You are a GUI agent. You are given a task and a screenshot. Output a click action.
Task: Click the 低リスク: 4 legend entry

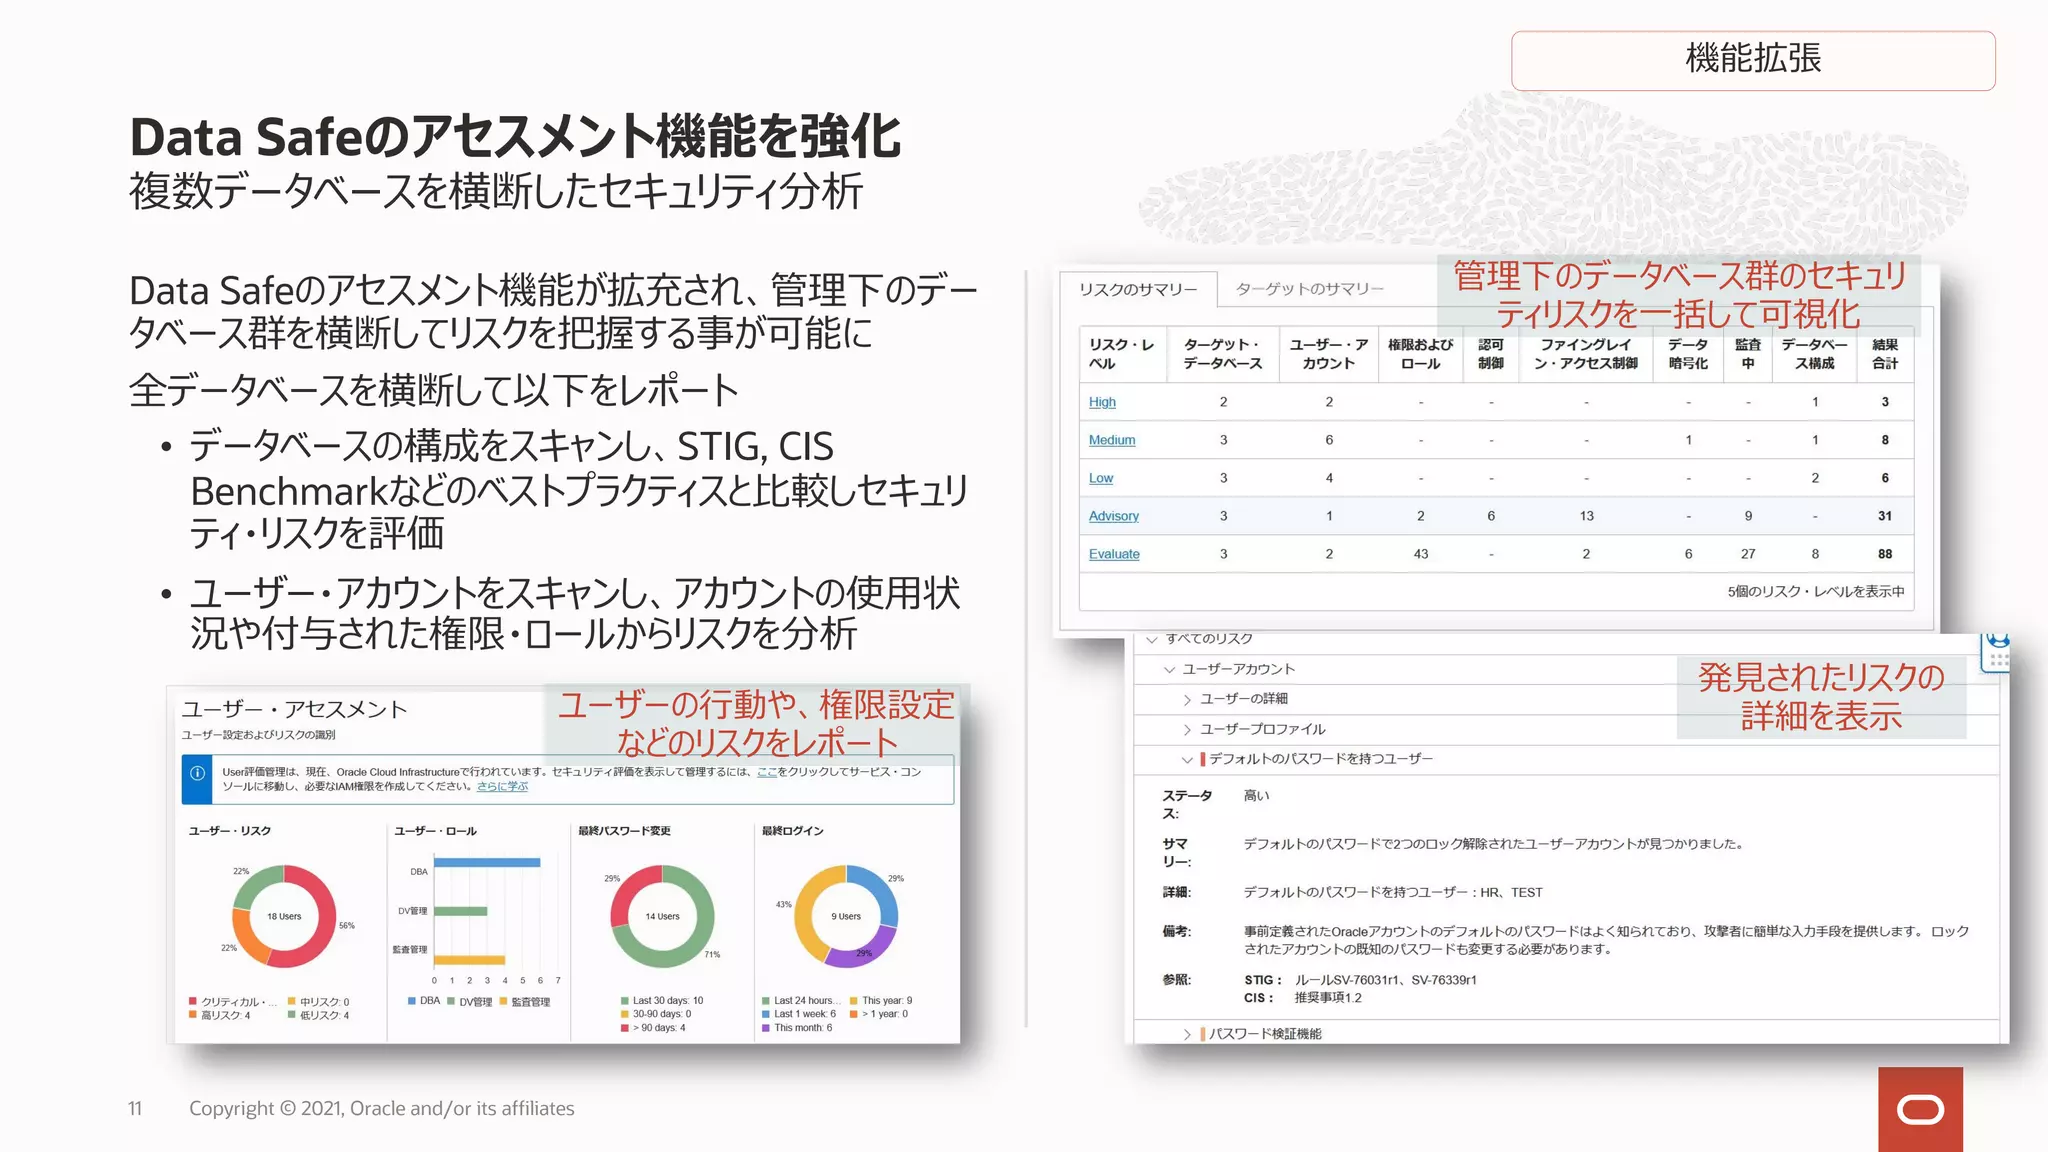(319, 1016)
